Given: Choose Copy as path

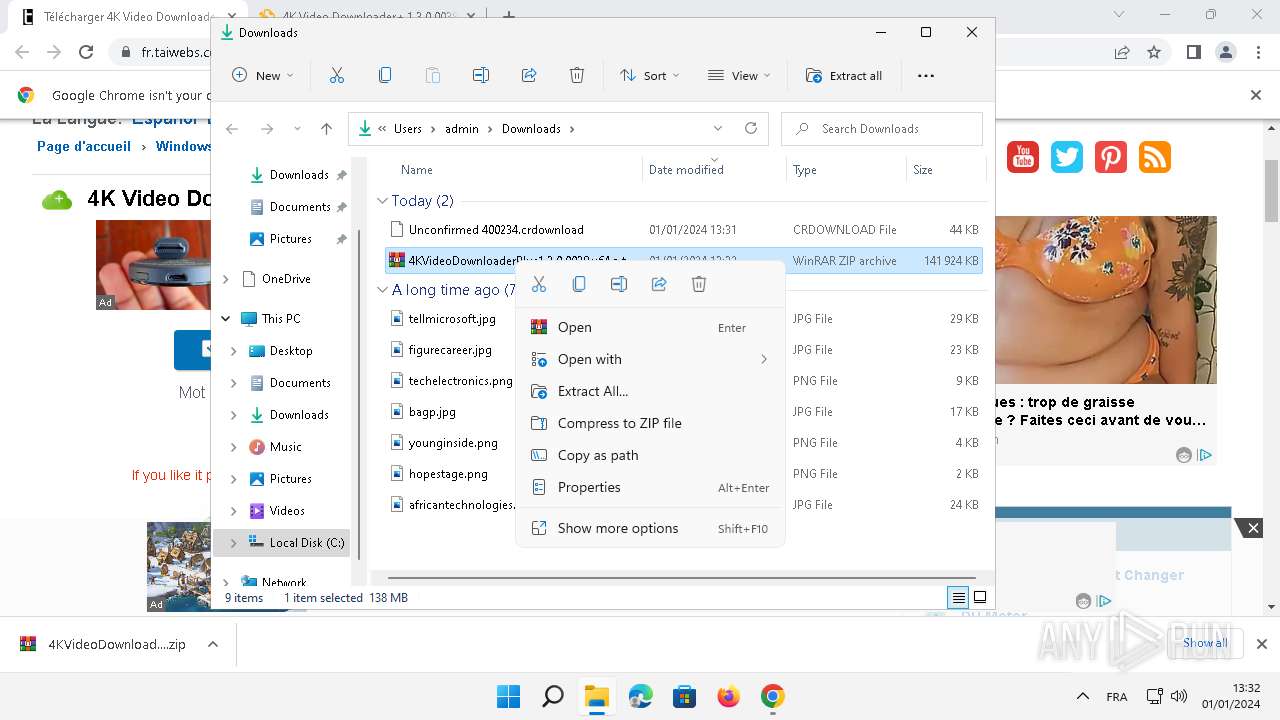Looking at the screenshot, I should click(650, 455).
